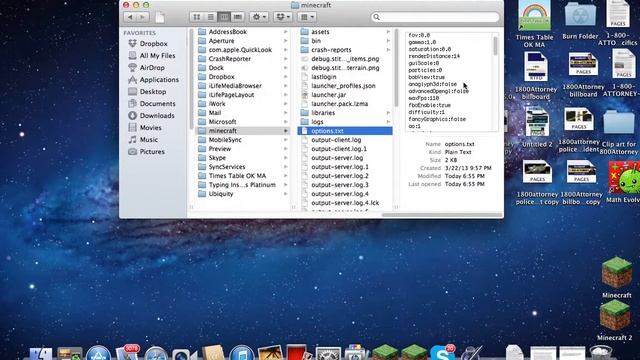Switch Finder to icon view

tap(197, 17)
